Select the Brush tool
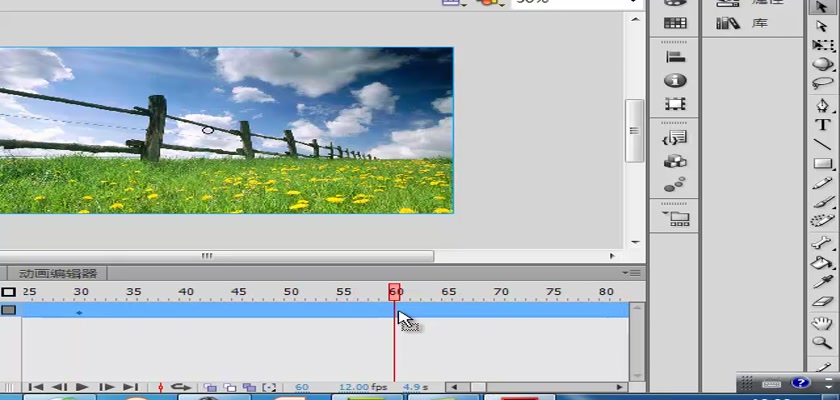840x400 pixels. tap(823, 202)
